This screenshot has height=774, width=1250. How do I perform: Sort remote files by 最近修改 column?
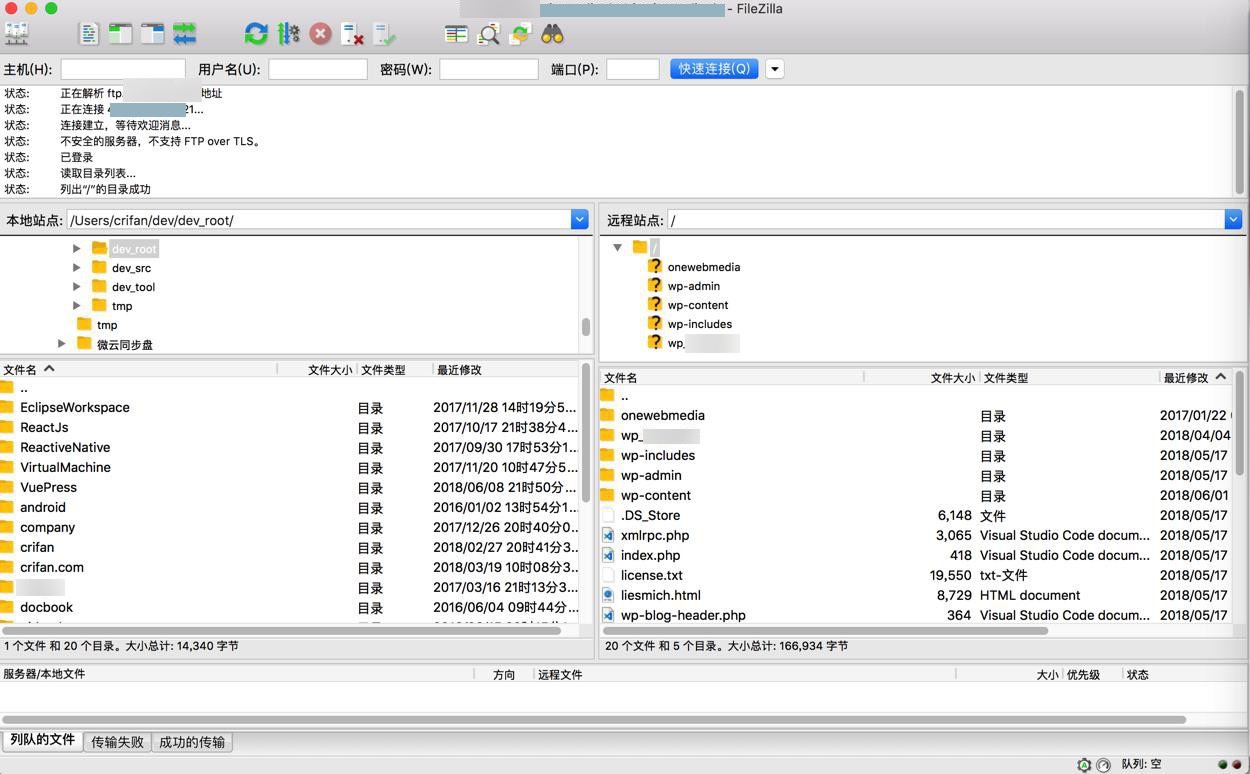(1195, 377)
